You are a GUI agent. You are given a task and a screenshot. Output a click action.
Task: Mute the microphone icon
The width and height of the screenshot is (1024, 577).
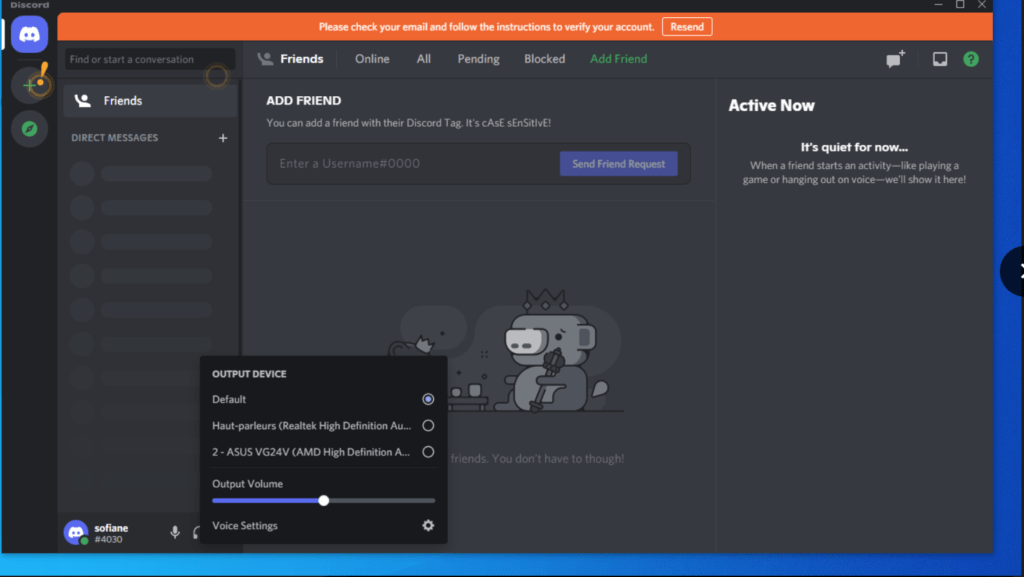tap(174, 532)
